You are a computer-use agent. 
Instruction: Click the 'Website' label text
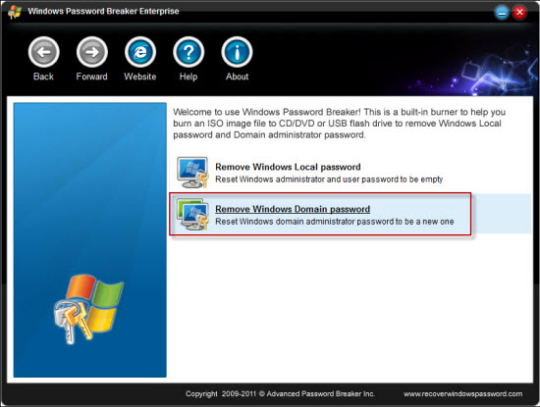coord(140,76)
